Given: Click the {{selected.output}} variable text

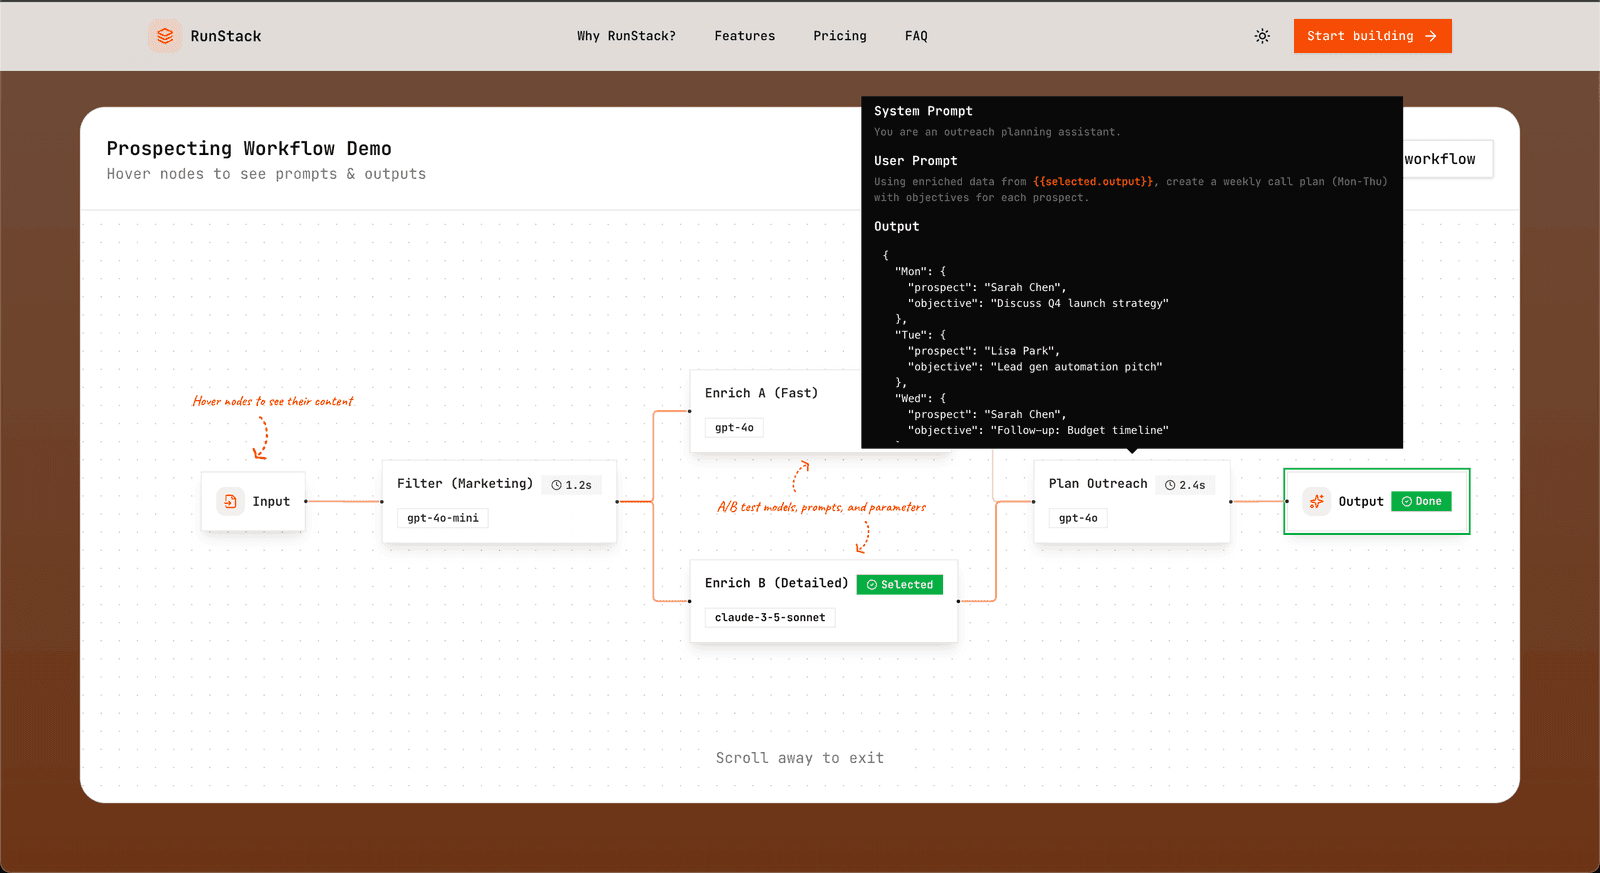Looking at the screenshot, I should click(1093, 182).
